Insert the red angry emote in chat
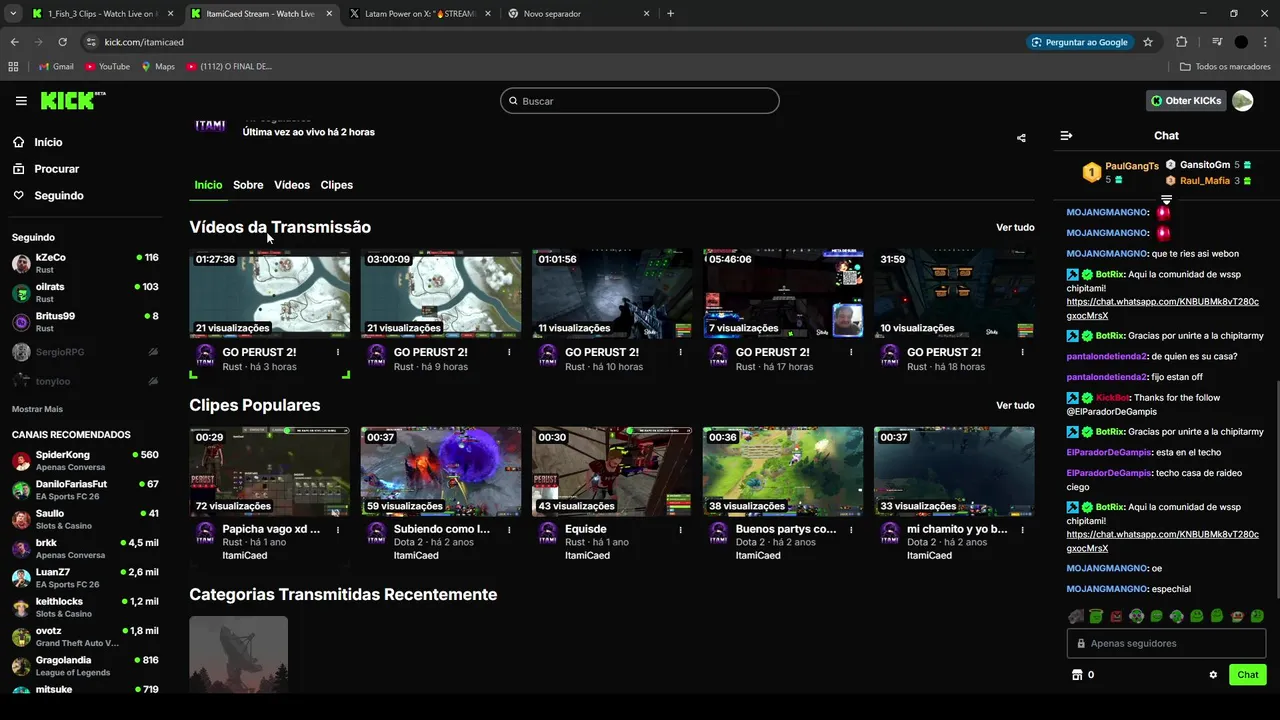The image size is (1280, 720). [x=1116, y=616]
